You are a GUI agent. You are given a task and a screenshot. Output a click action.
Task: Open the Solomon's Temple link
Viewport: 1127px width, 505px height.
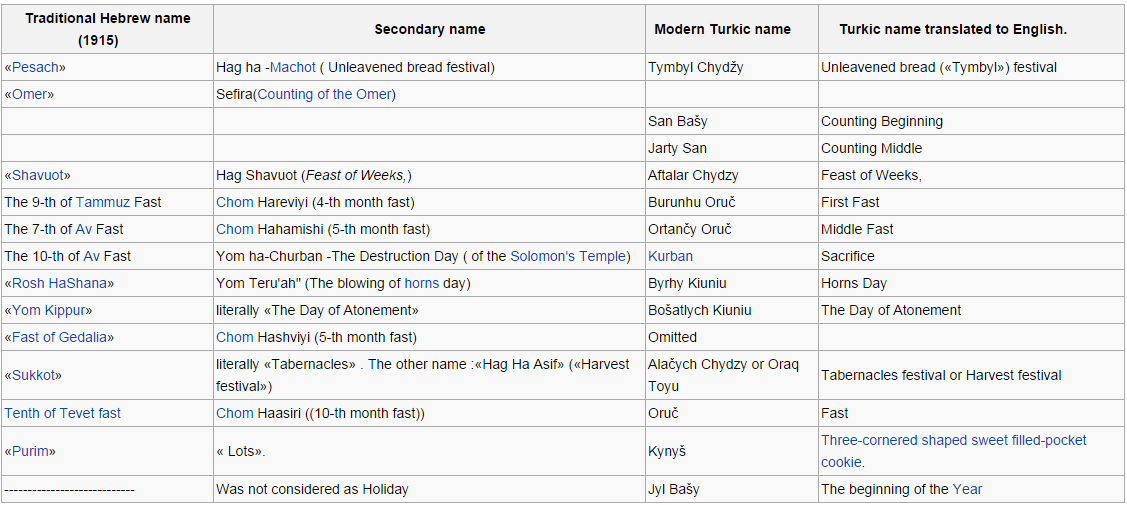pos(568,256)
